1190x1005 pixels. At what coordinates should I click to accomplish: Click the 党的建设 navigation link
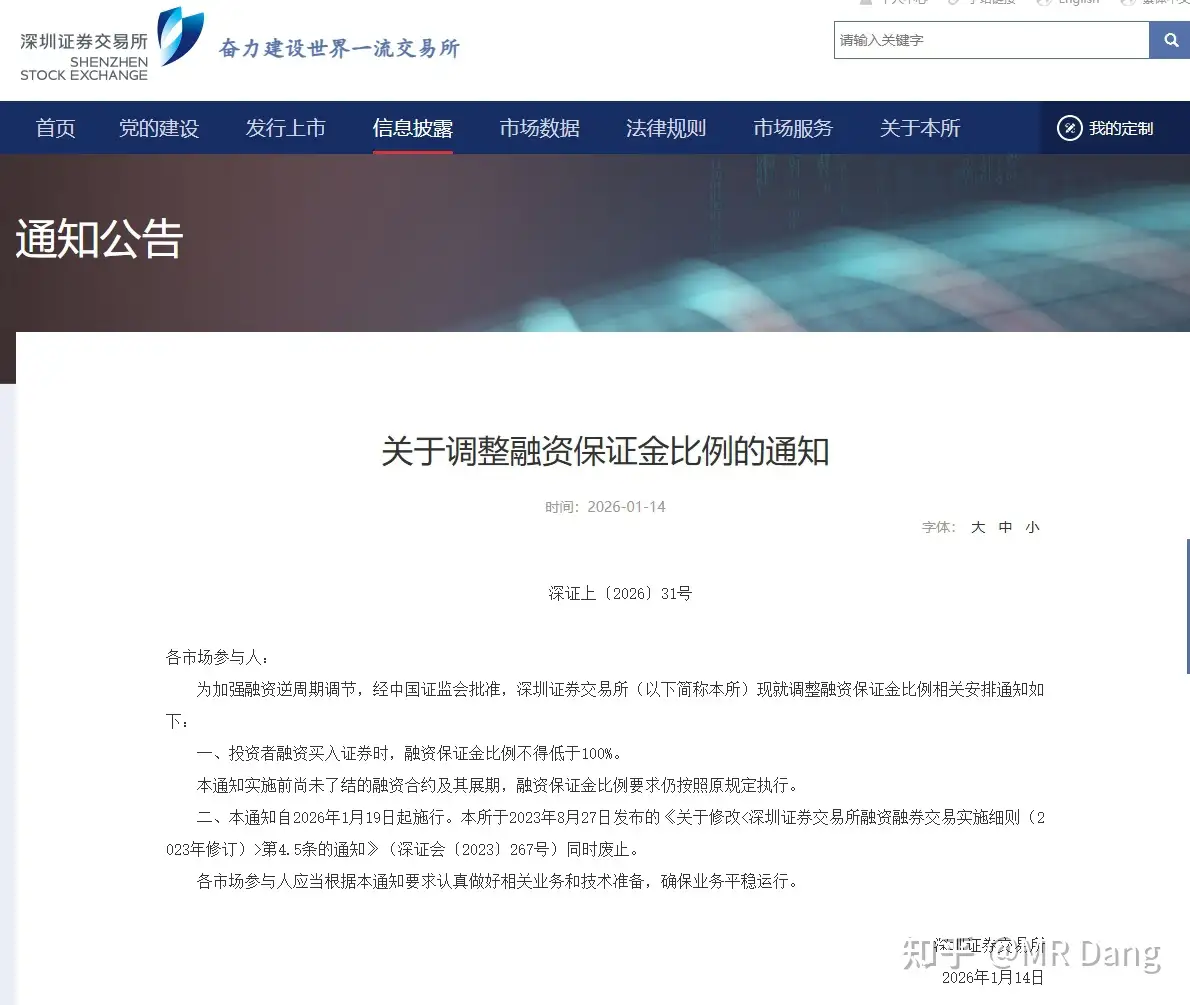[159, 128]
